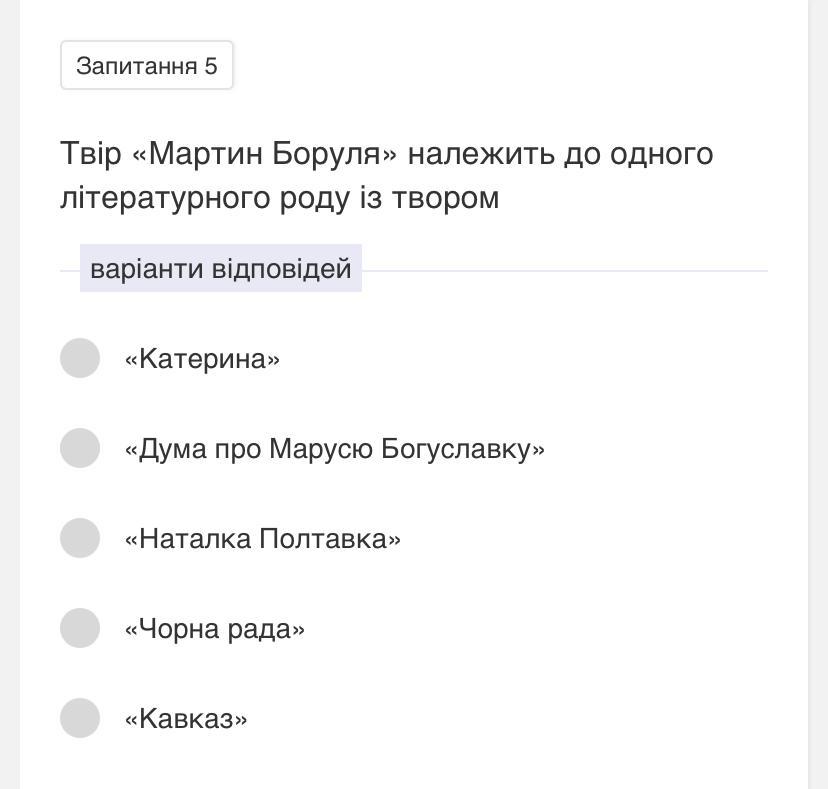Screen dimensions: 828x789
Task: Click the "Запитання 5" badge
Action: 146,66
